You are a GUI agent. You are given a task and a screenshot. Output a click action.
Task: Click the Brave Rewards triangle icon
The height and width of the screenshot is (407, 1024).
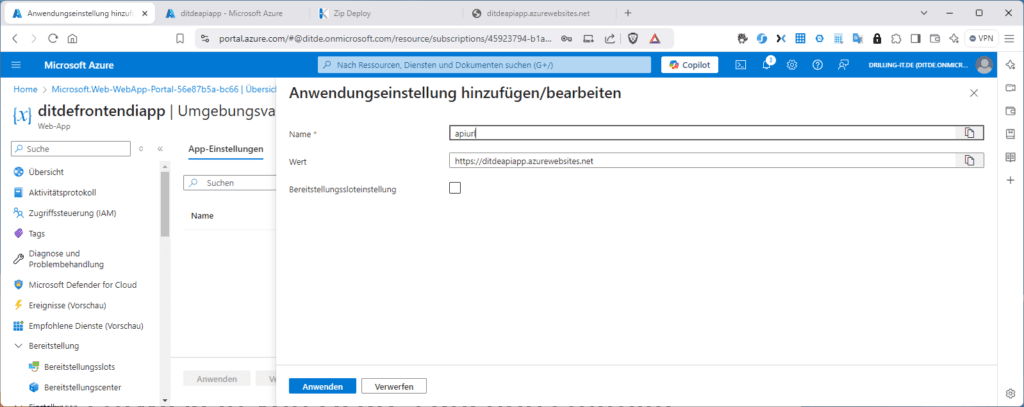[654, 39]
